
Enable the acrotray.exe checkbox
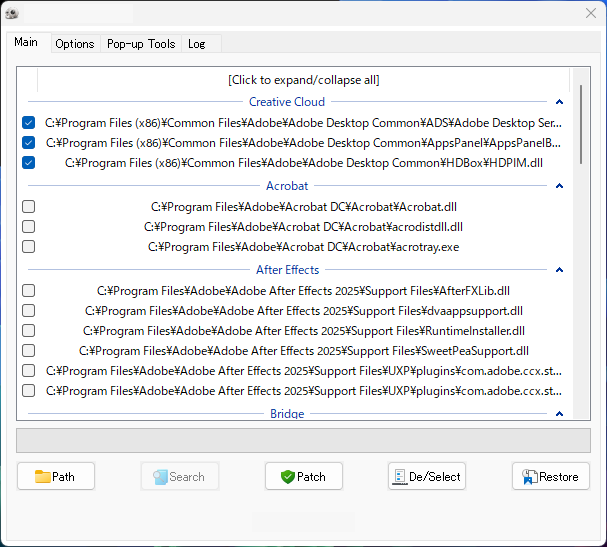(x=29, y=247)
